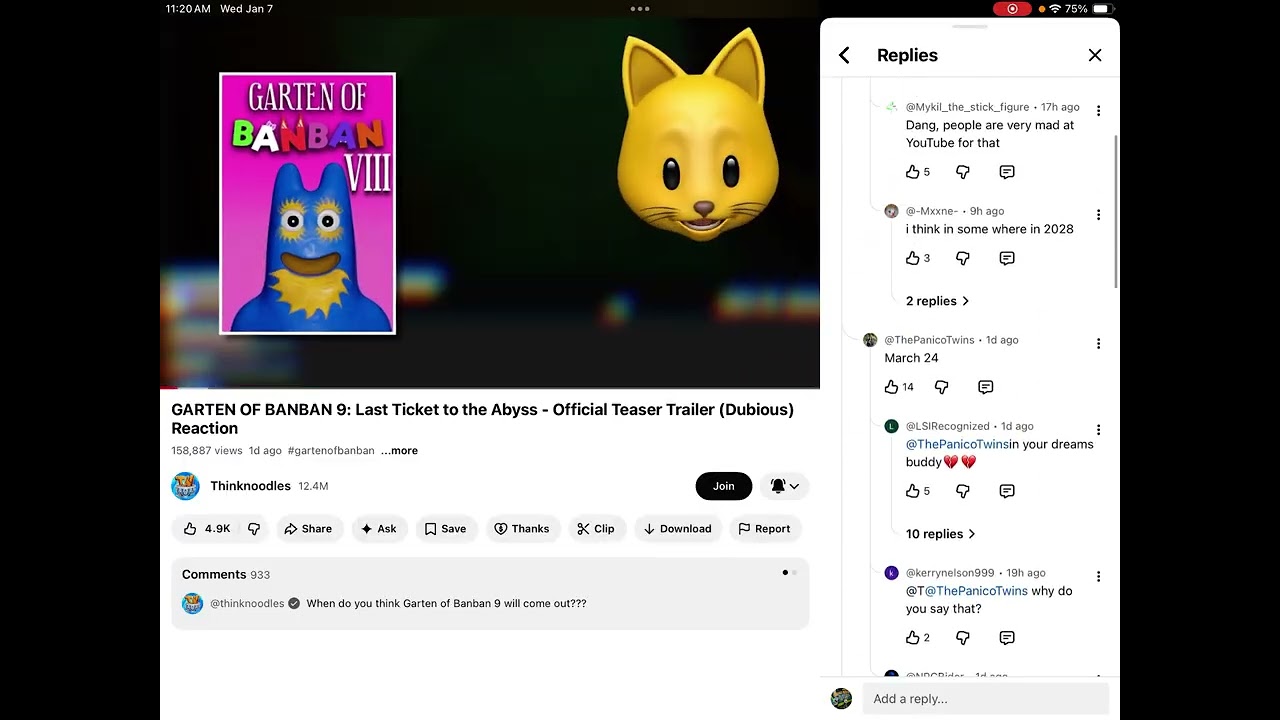Open kerrynelson999 profile avatar
Screen dimensions: 1280x720
[x=891, y=573]
